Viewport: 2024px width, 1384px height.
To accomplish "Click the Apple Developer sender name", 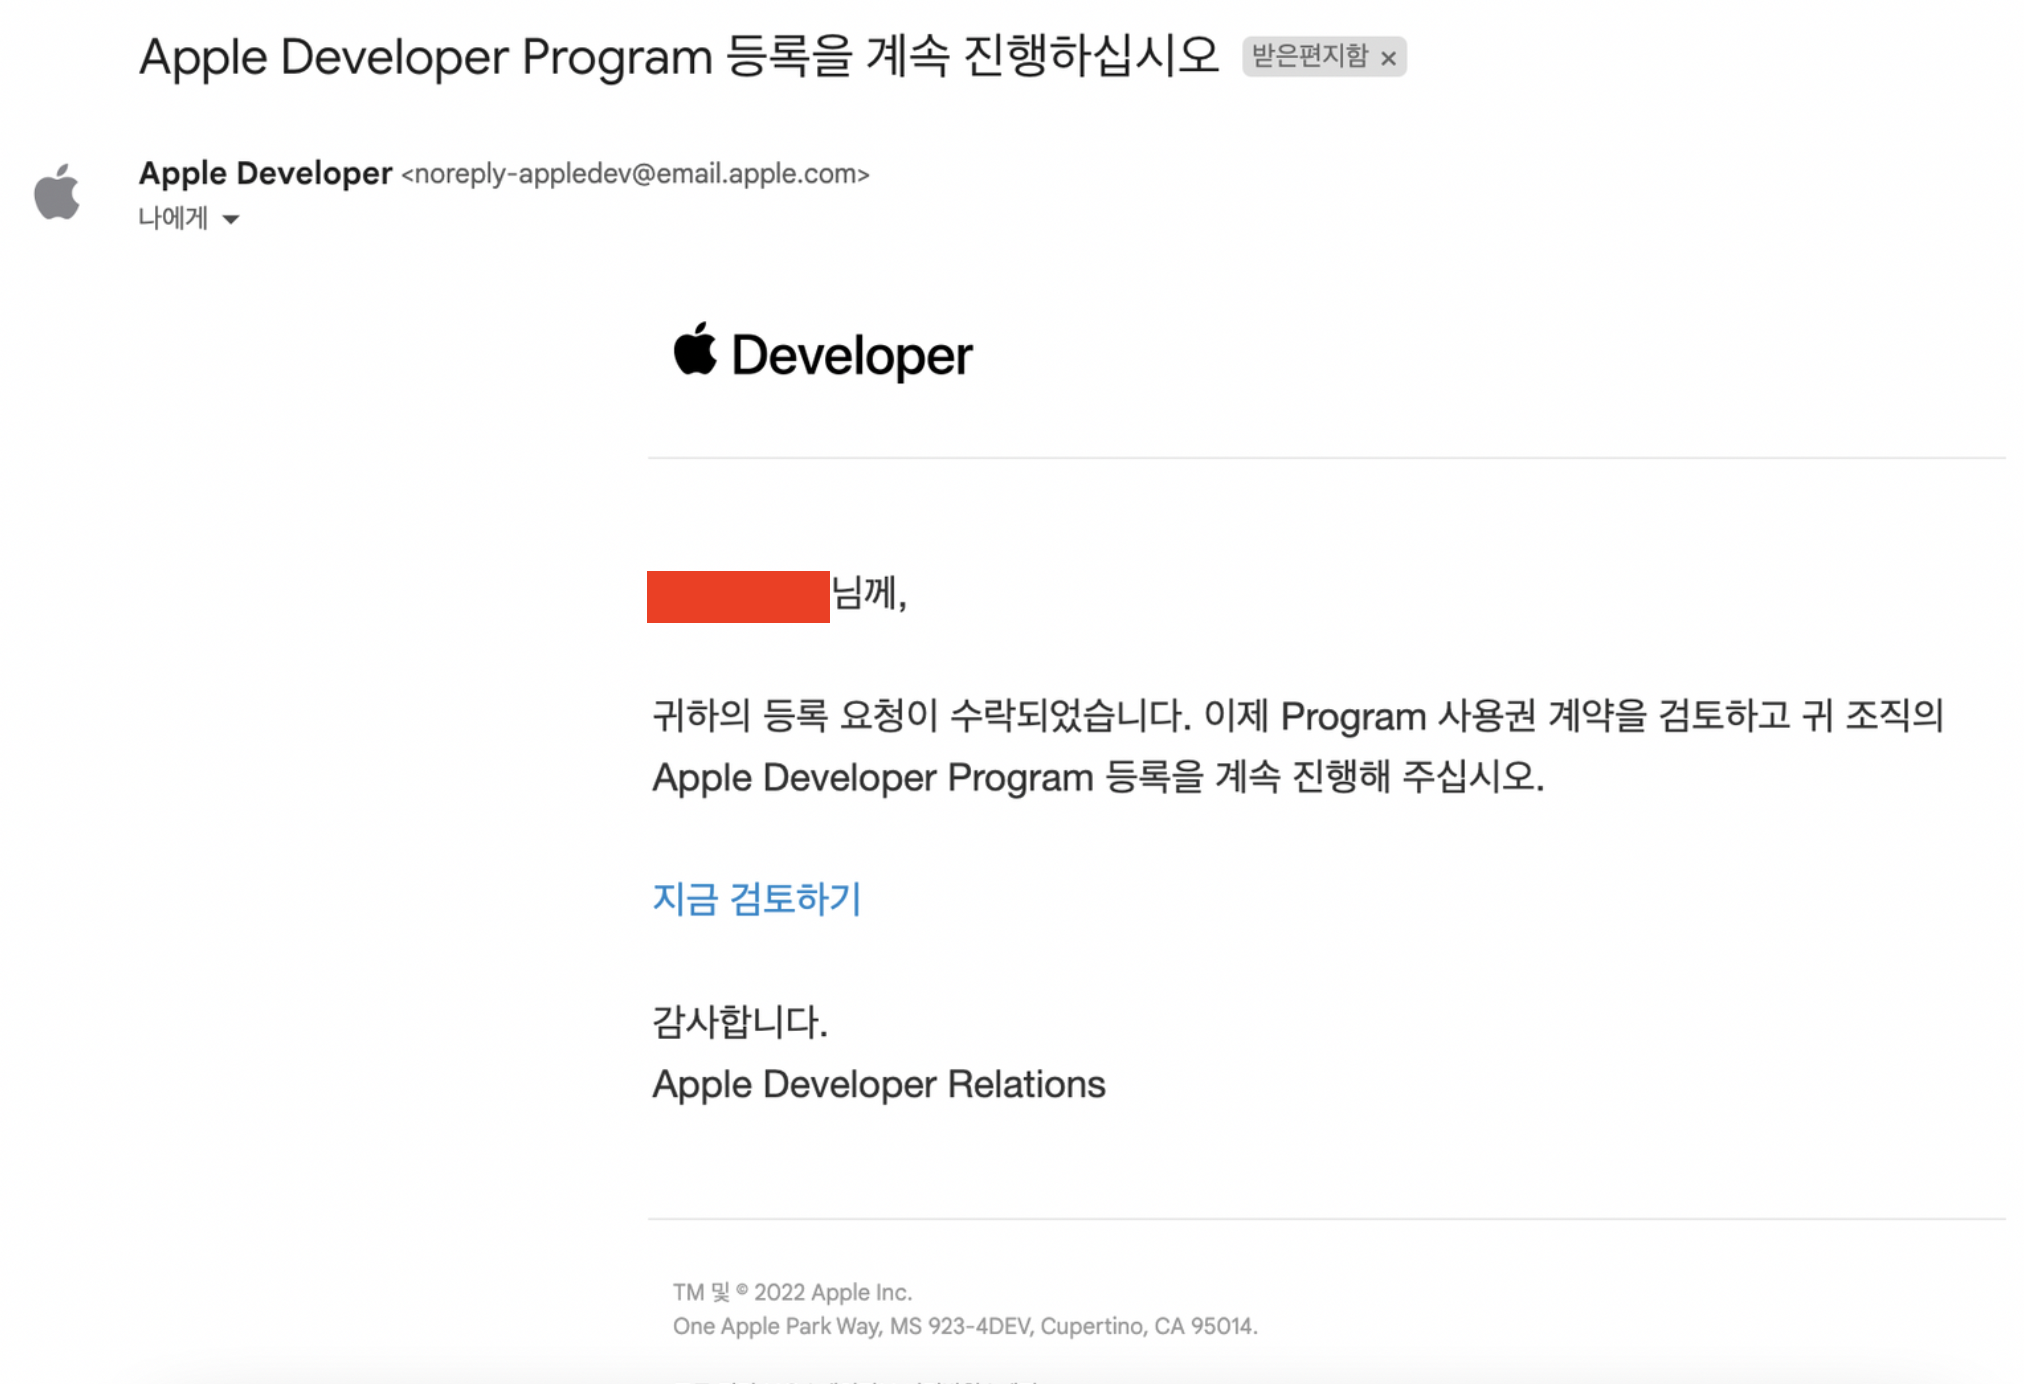I will click(x=265, y=173).
